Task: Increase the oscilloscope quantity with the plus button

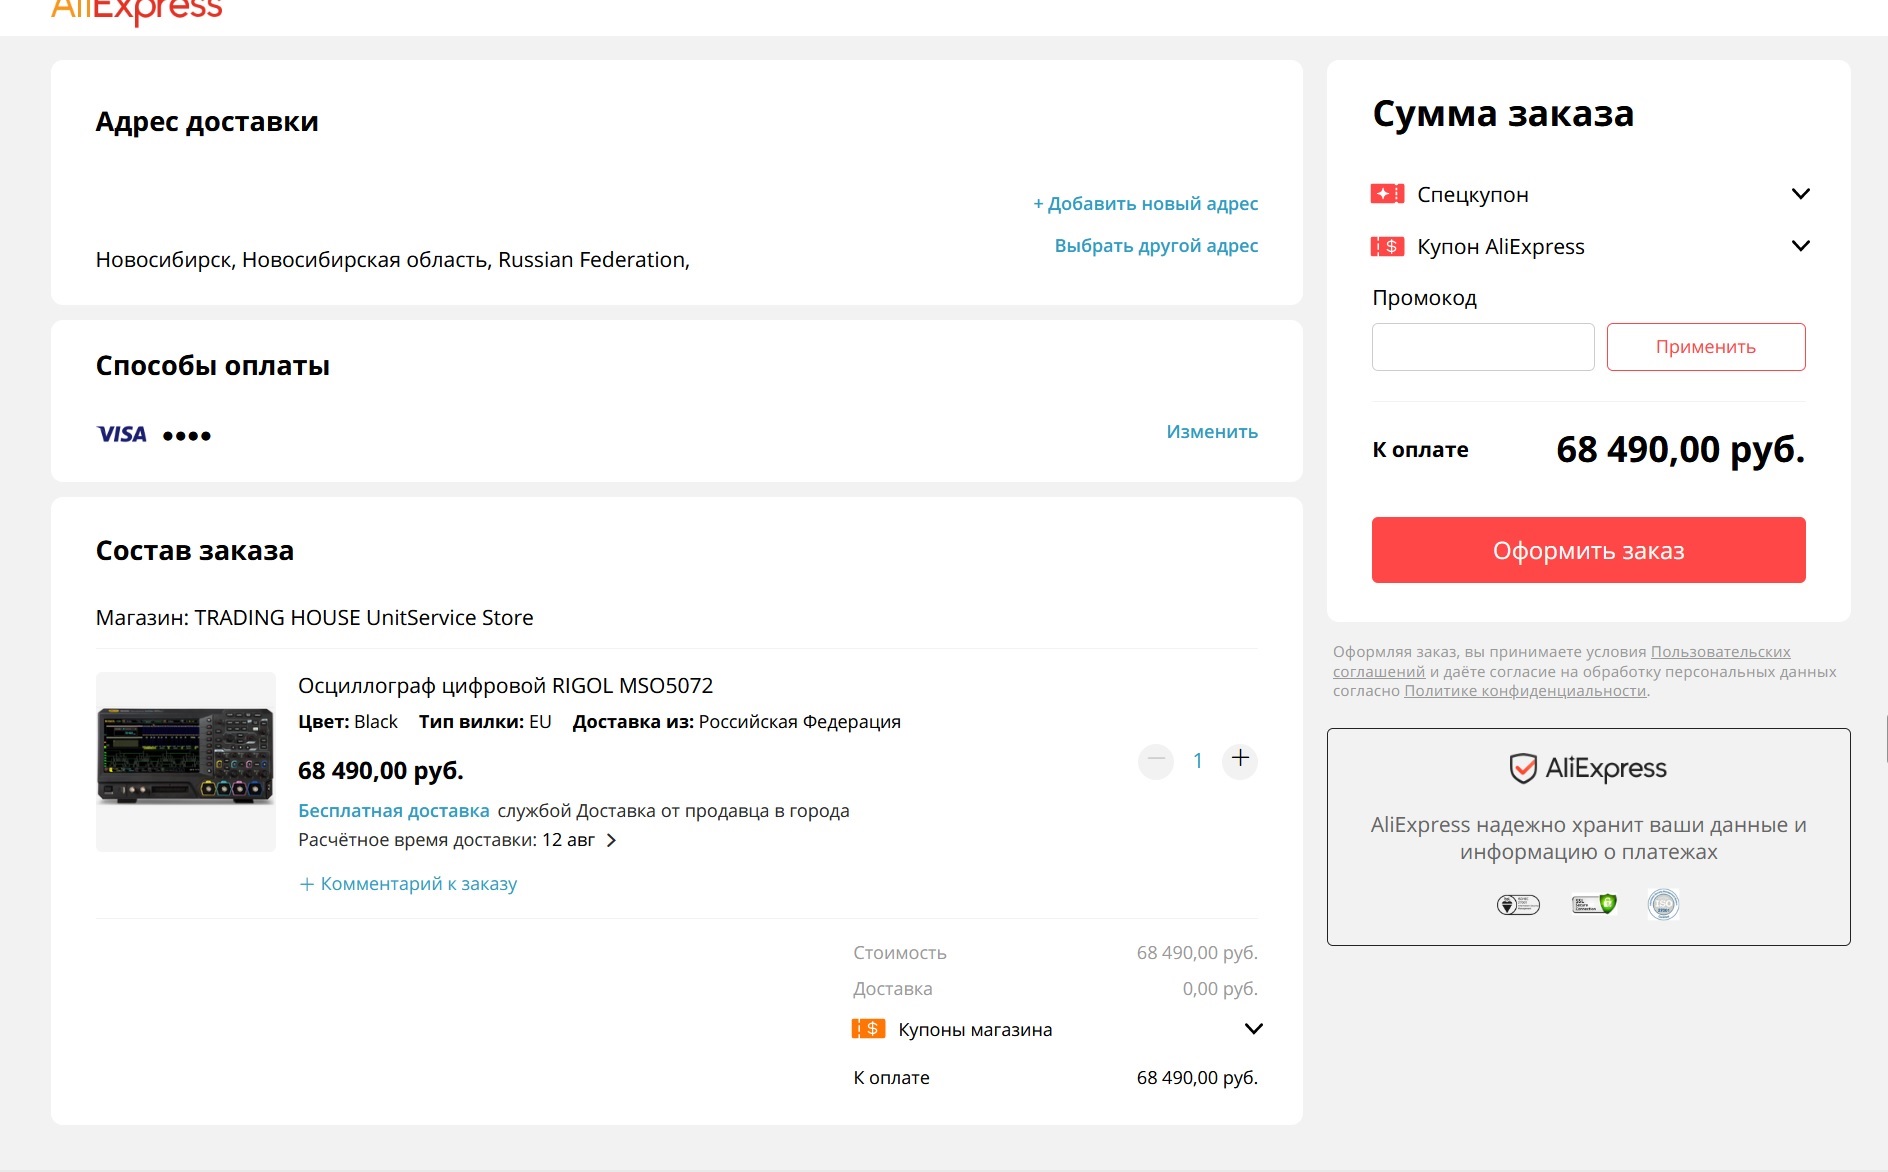Action: 1240,759
